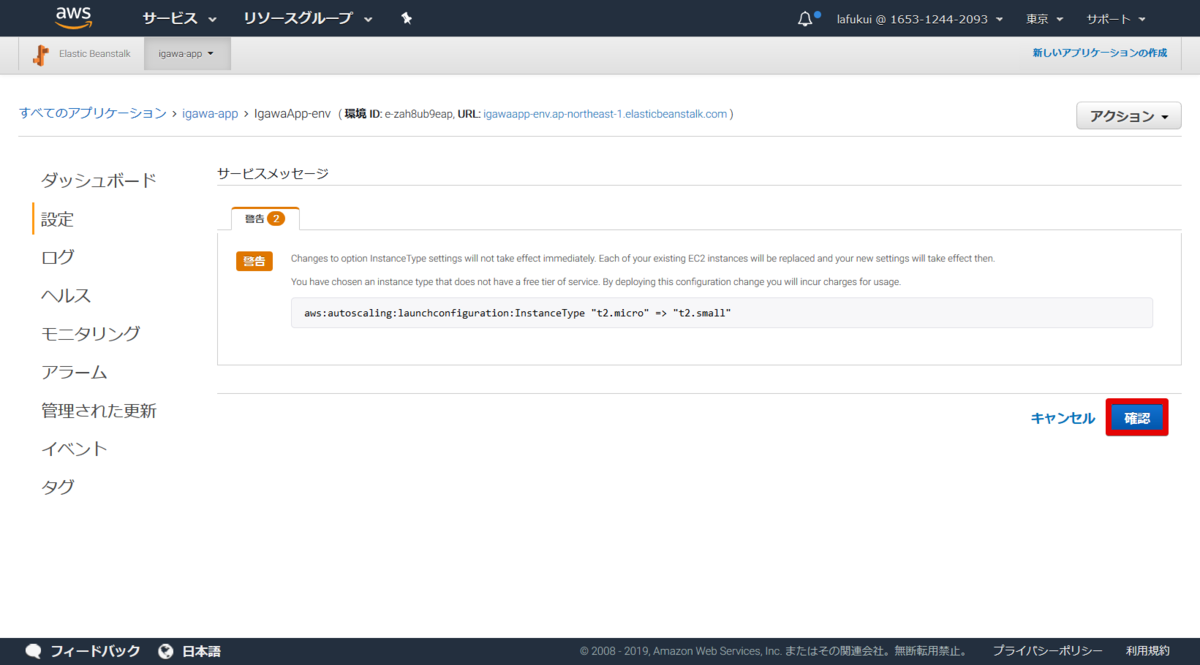
Task: Open the AWS home logo
Action: 74,17
